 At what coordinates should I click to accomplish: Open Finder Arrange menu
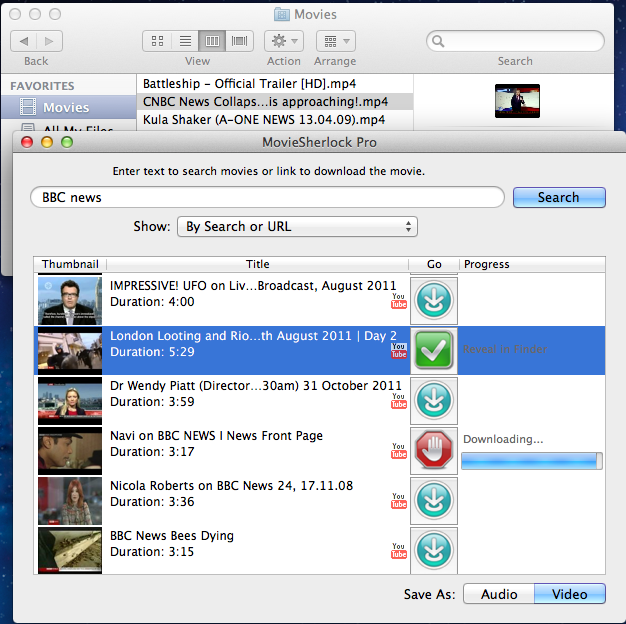336,41
